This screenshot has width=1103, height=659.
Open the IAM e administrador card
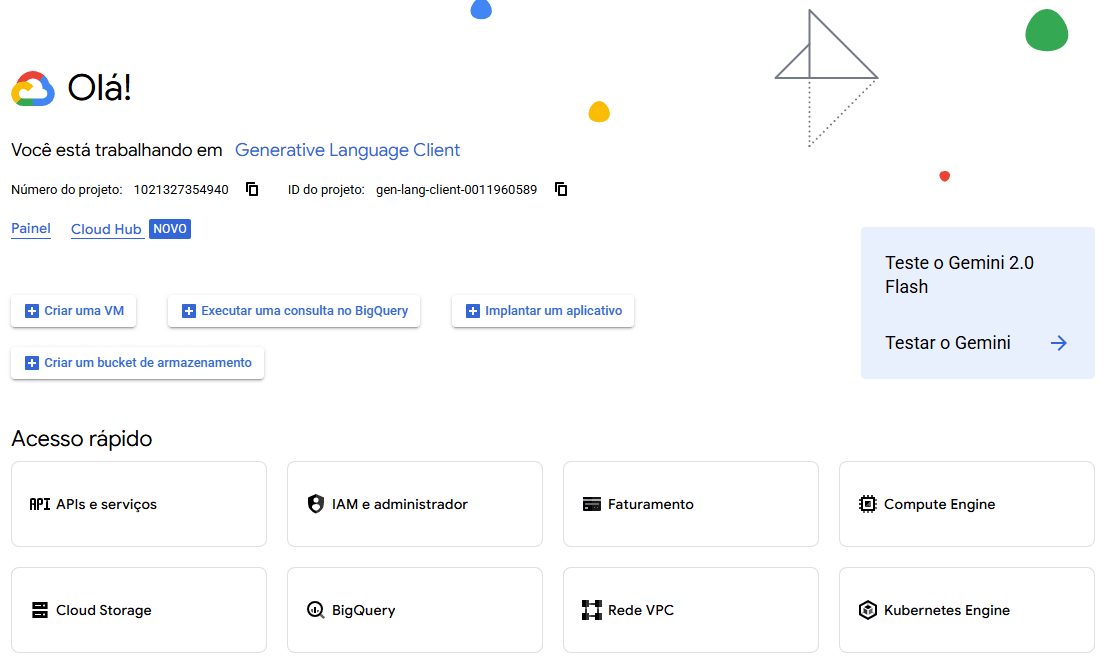[415, 504]
